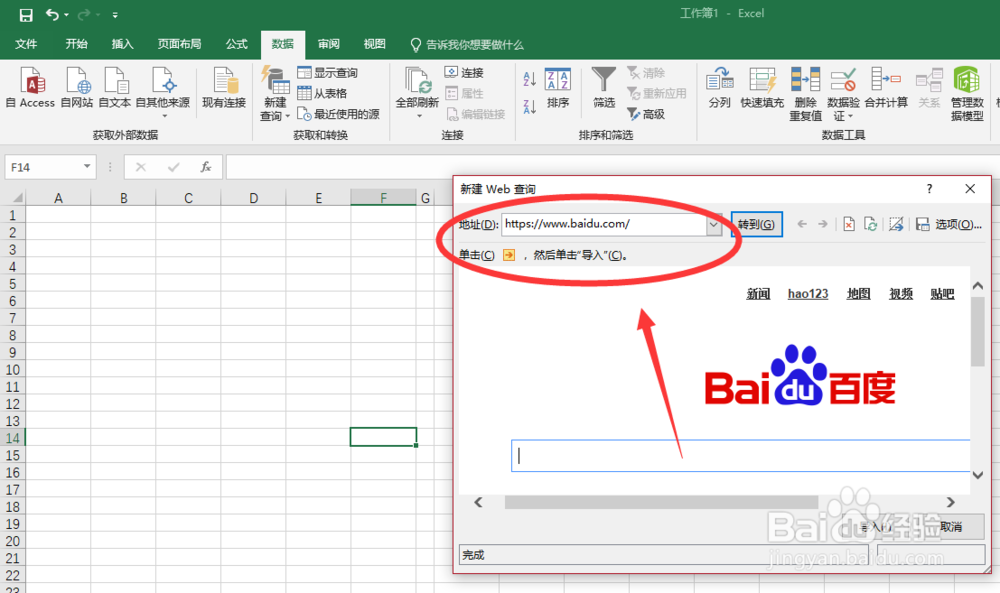The image size is (1000, 593).
Task: Click the help question mark in Web query dialog
Action: tap(929, 189)
